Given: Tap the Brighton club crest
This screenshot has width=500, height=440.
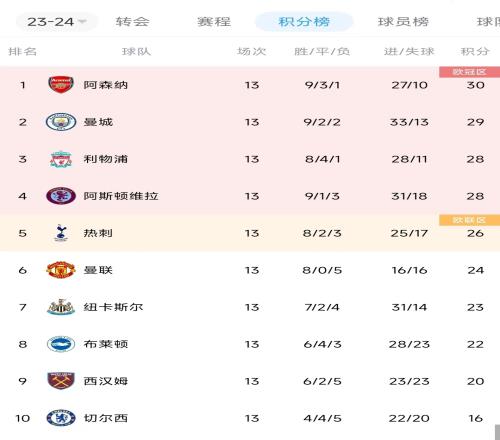Looking at the screenshot, I should (61, 344).
